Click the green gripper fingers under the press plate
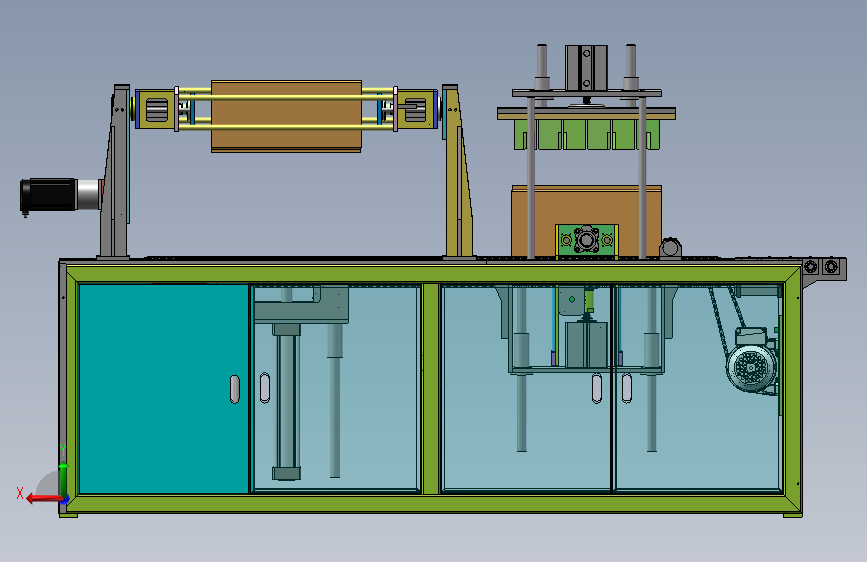 coord(586,134)
